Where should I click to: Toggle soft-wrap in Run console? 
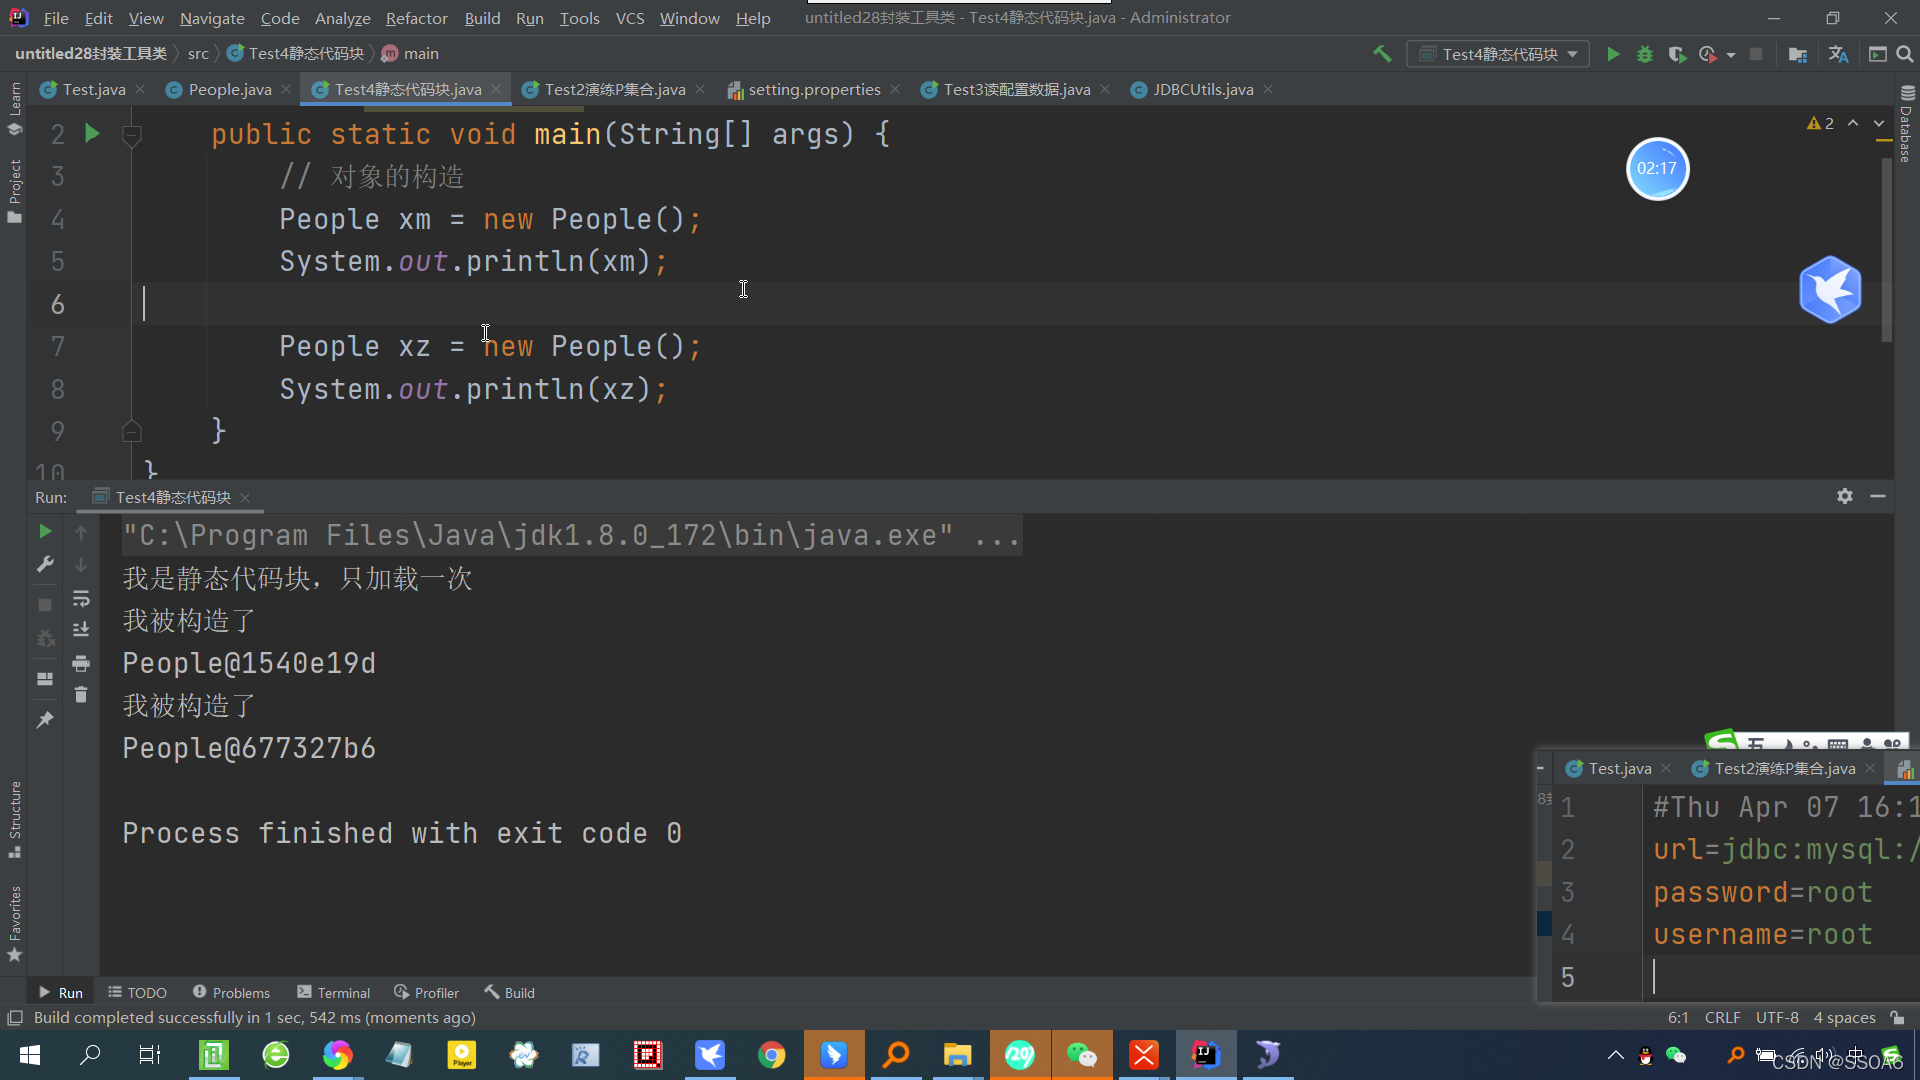(81, 598)
